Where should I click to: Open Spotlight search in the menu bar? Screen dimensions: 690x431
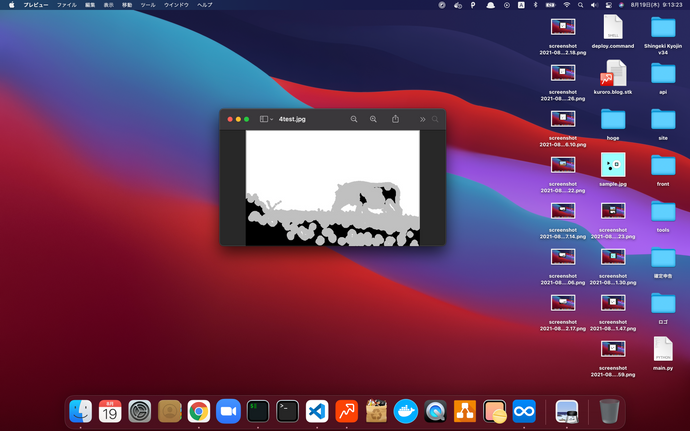[580, 5]
